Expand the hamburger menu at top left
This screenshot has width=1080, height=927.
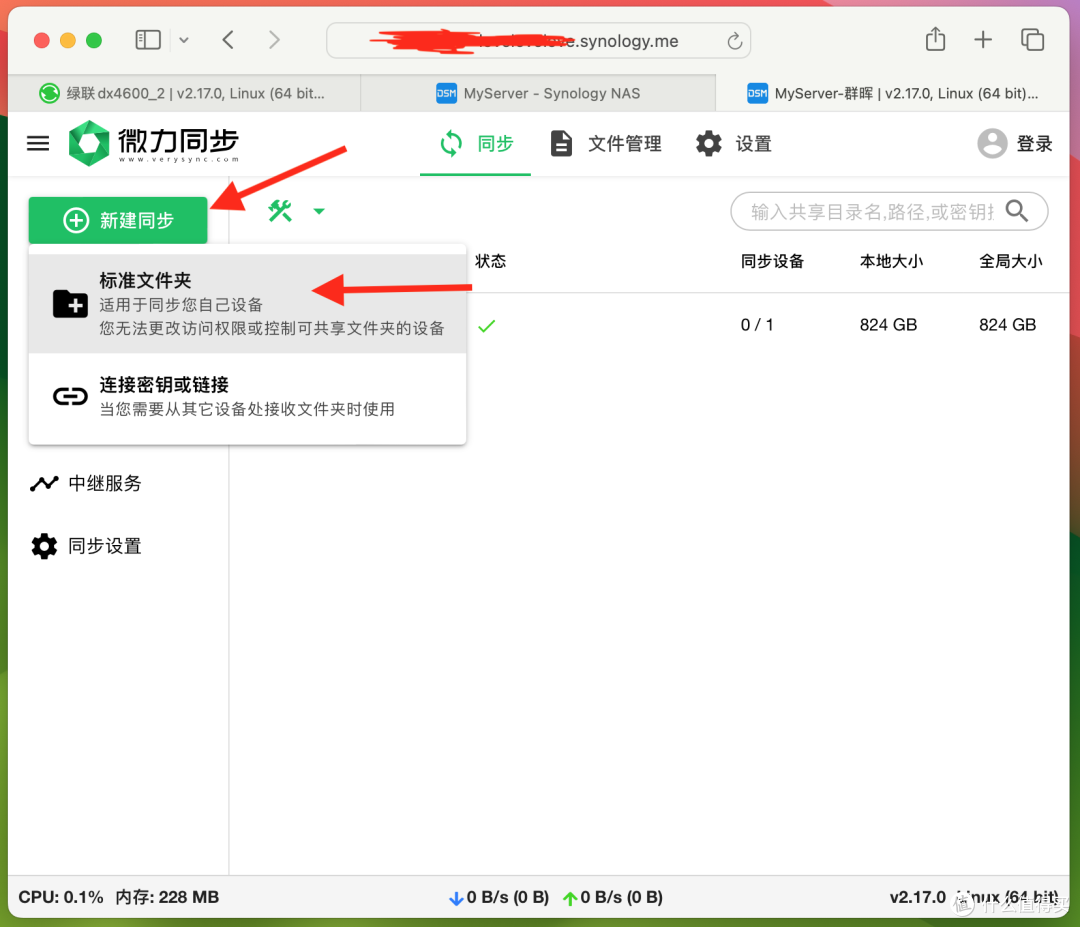(37, 143)
